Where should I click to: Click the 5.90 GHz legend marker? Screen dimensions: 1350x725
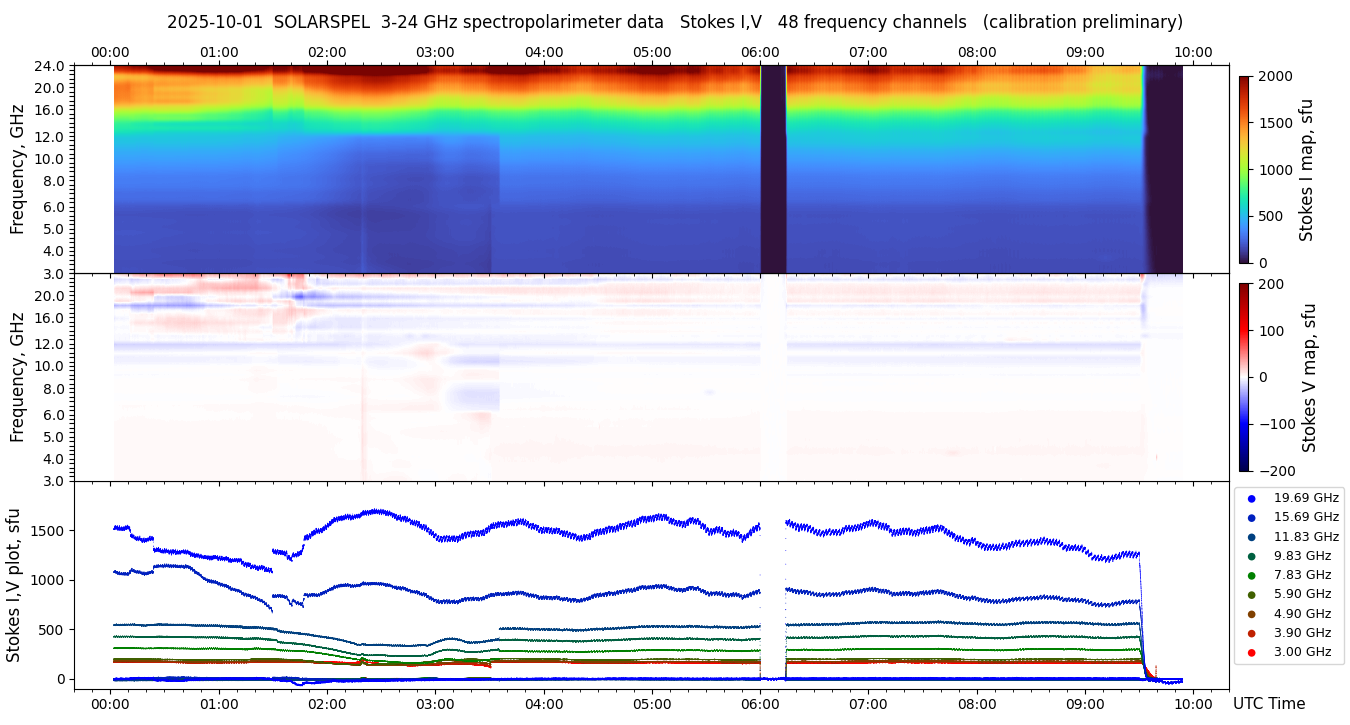click(1251, 595)
